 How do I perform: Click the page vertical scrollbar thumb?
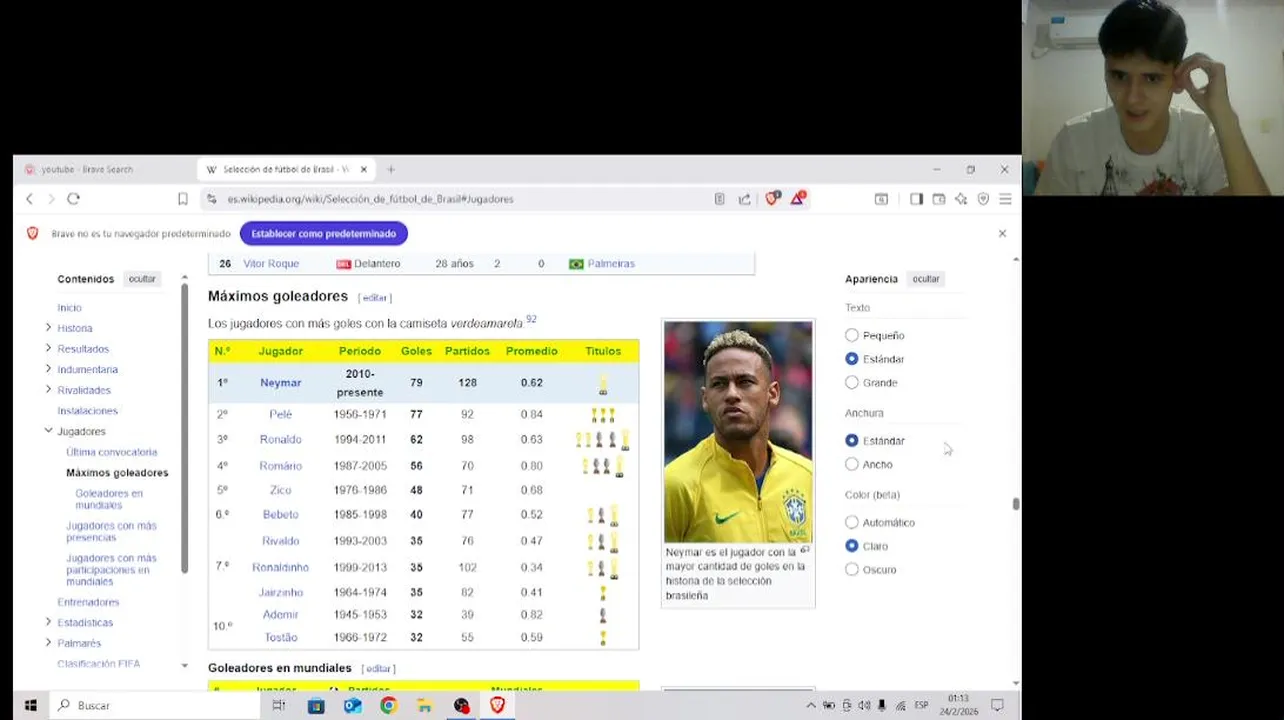(x=1016, y=504)
